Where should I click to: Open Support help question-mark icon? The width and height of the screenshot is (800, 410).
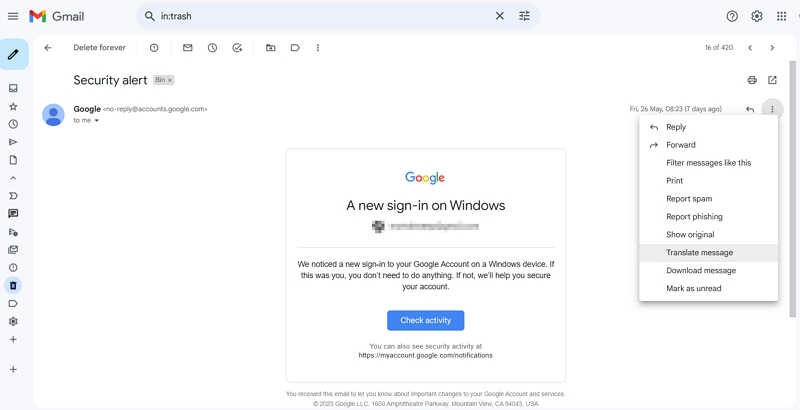[x=732, y=16]
